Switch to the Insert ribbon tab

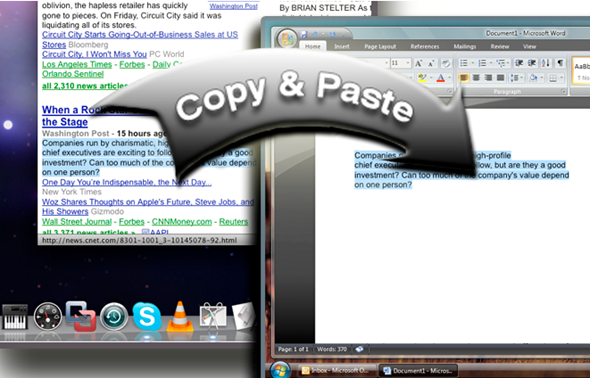click(342, 47)
